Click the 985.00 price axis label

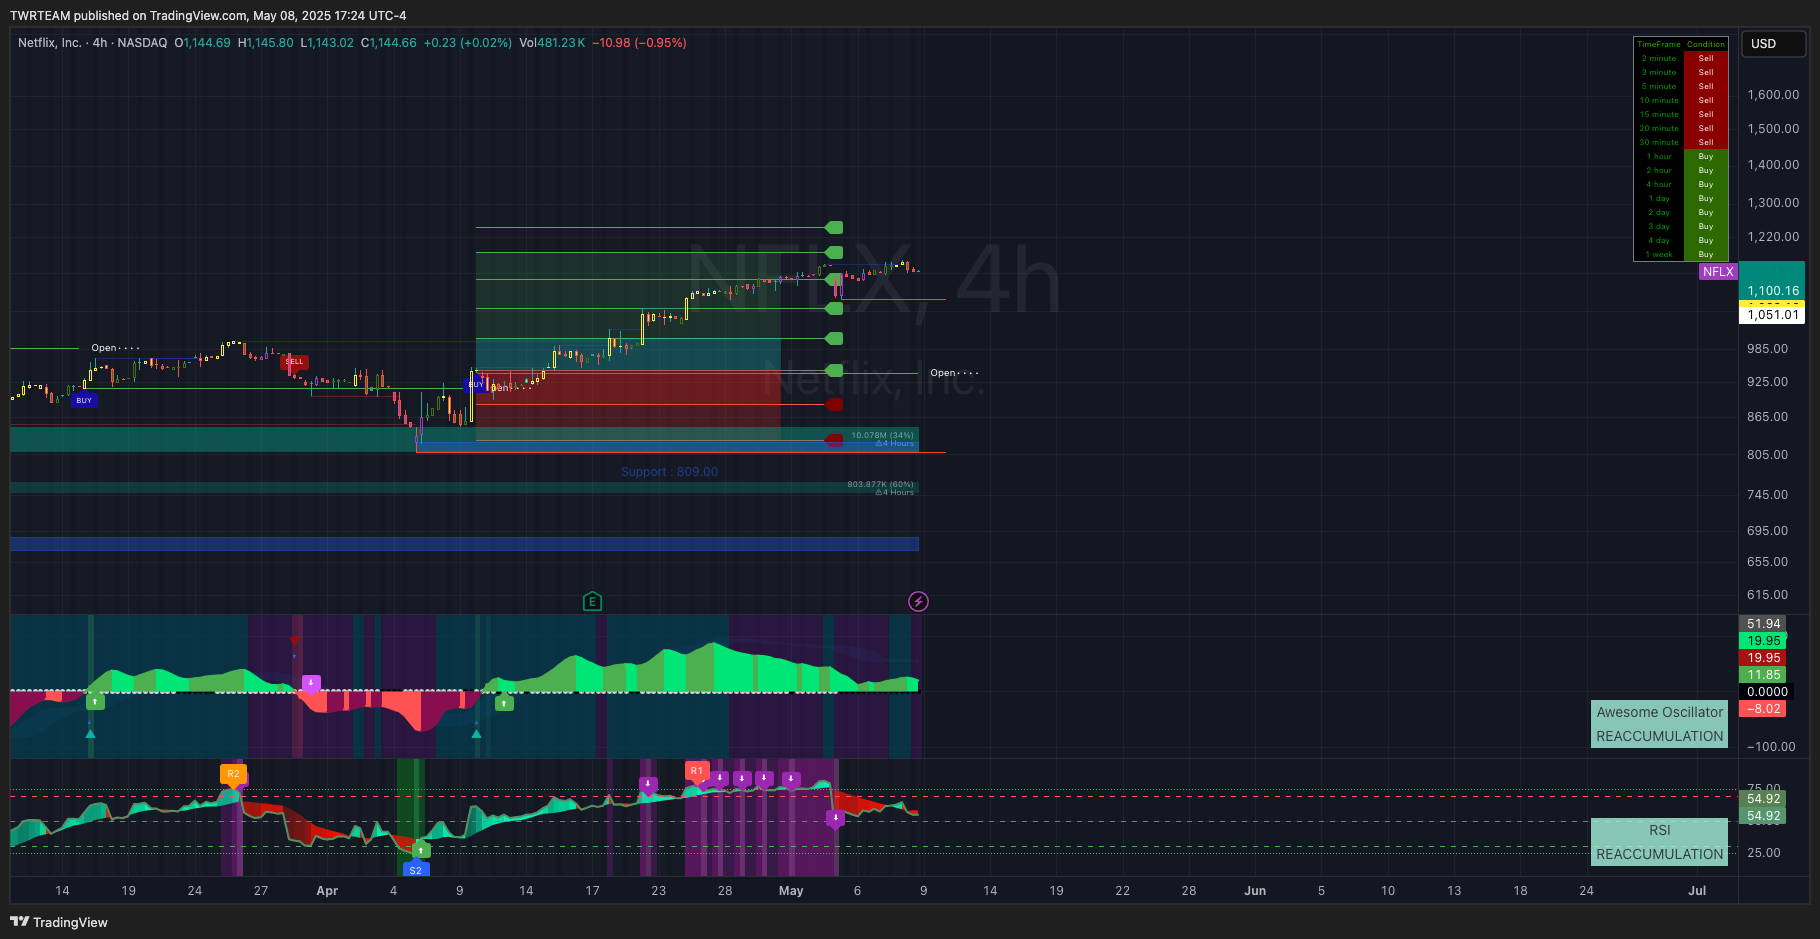[x=1767, y=349]
